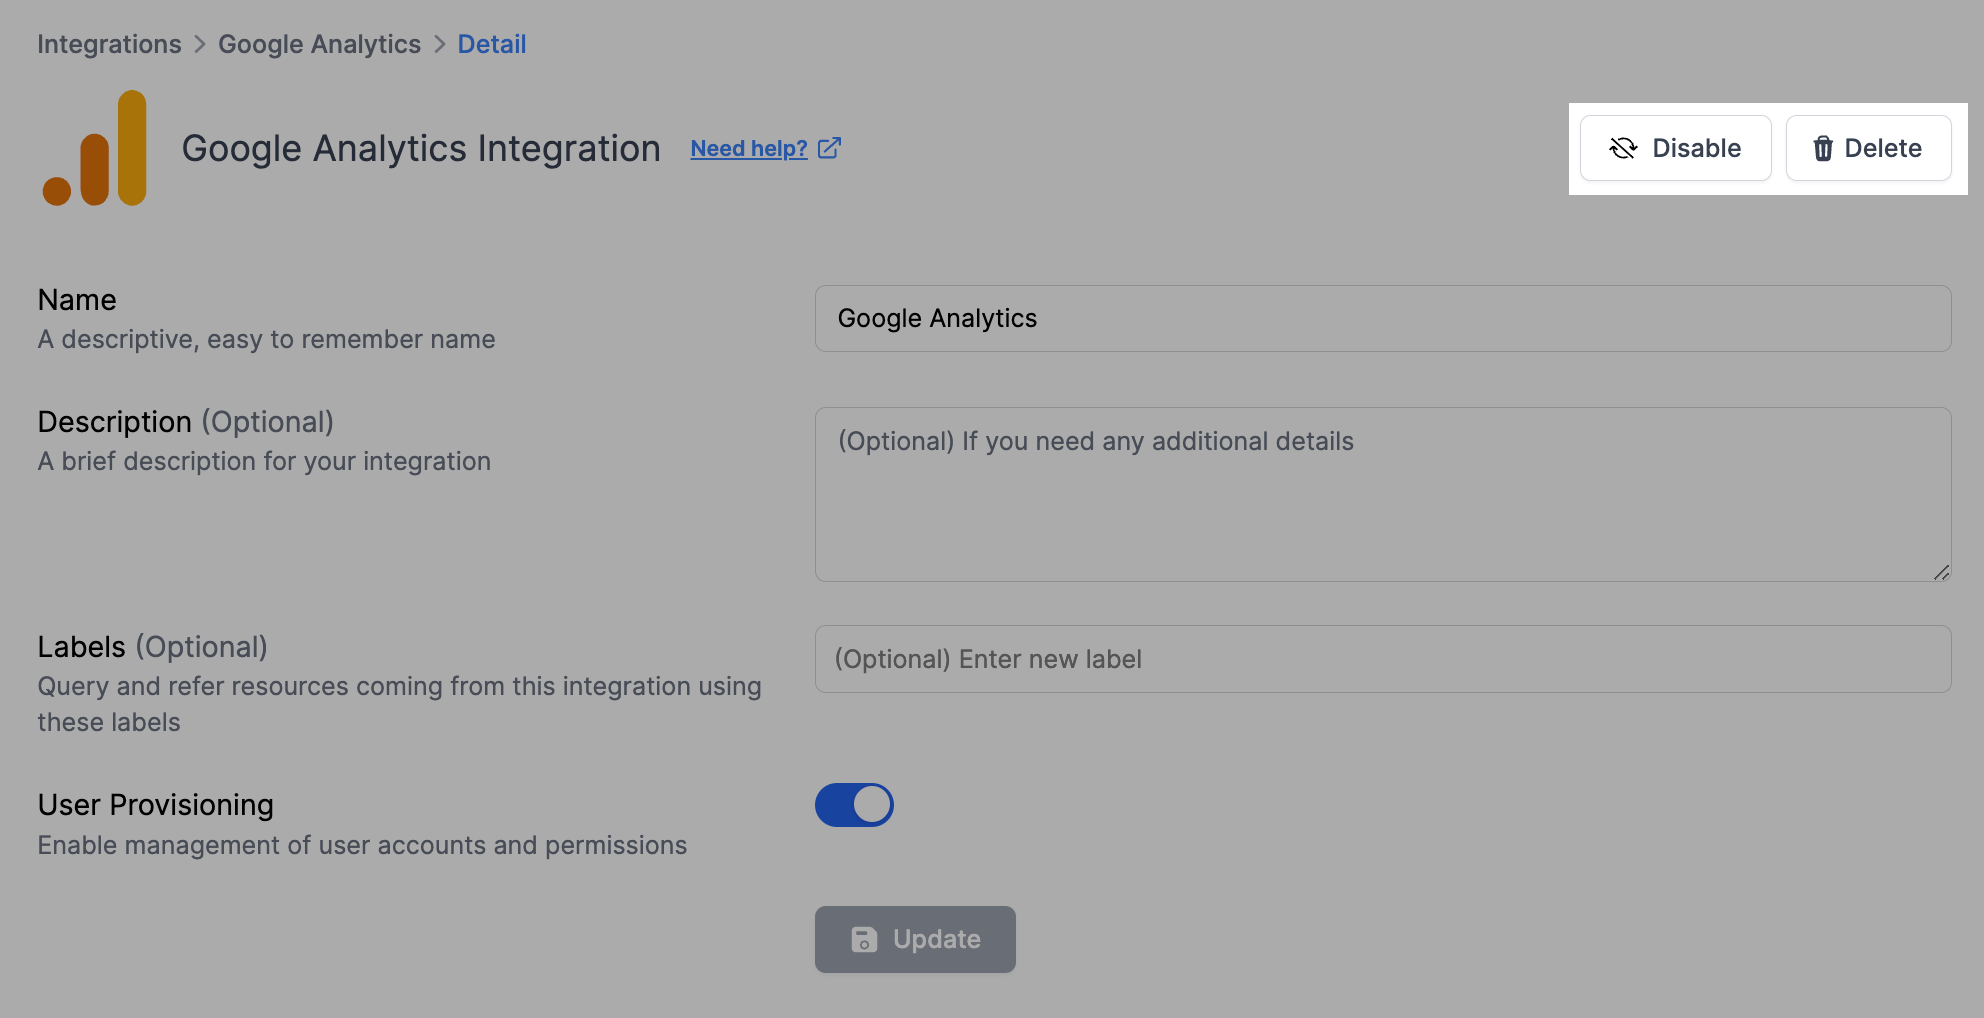Focus the Name field containing Google Analytics
This screenshot has width=1984, height=1018.
(x=1382, y=318)
